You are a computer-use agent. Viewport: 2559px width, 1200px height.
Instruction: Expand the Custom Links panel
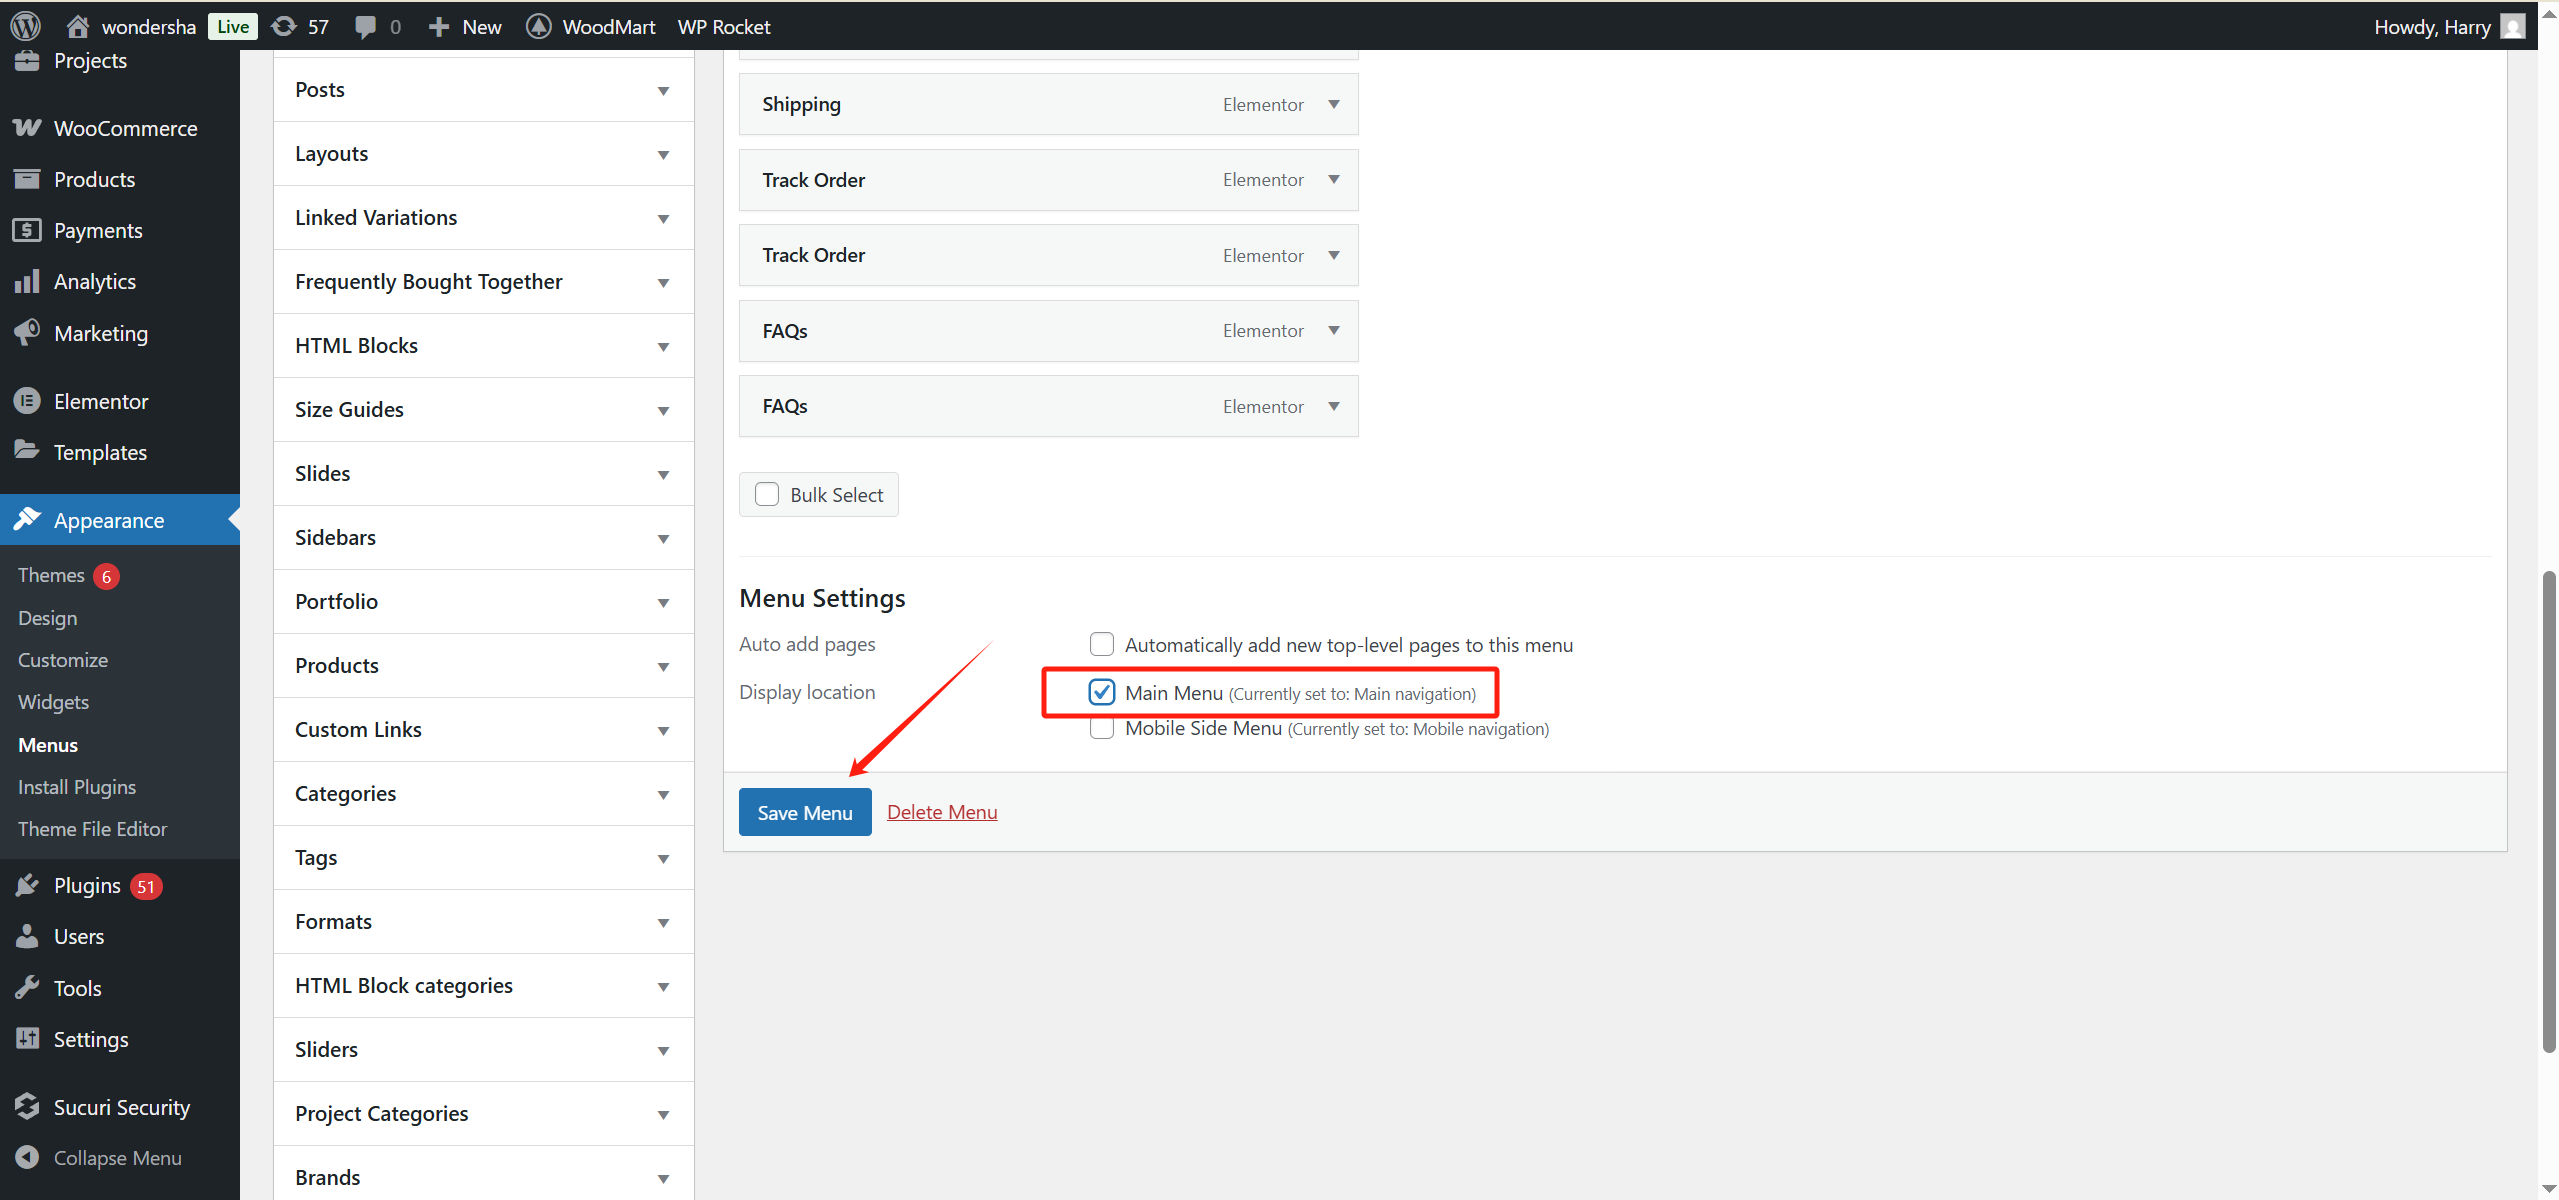point(663,730)
